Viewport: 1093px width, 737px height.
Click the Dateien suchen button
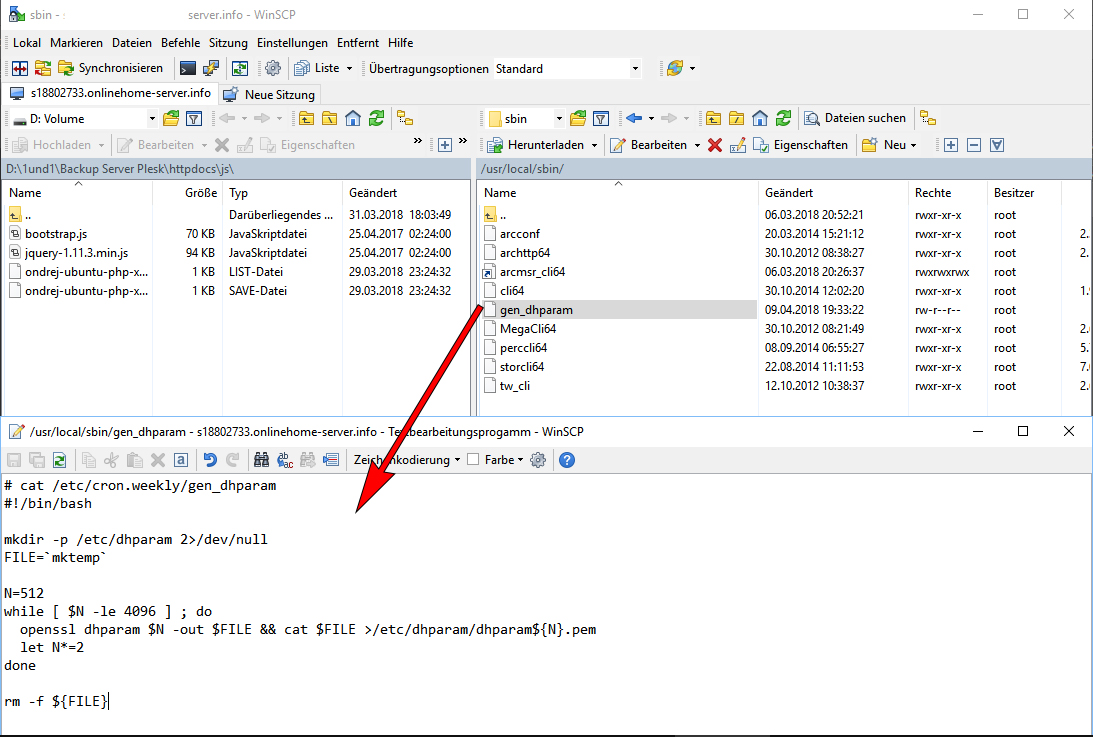[x=856, y=119]
